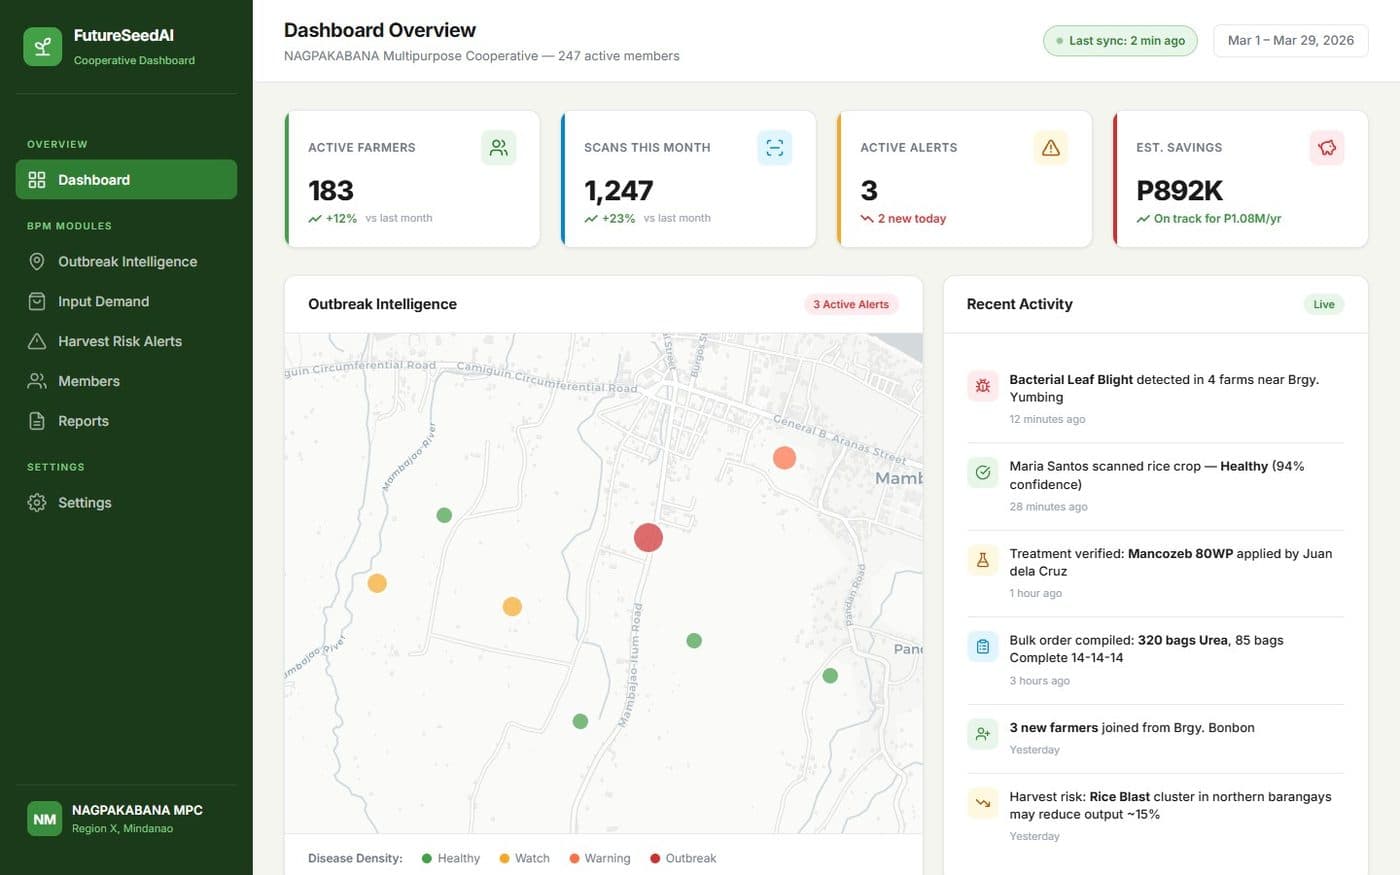Click the yellow Watch legend dot
This screenshot has height=875, width=1400.
point(504,859)
